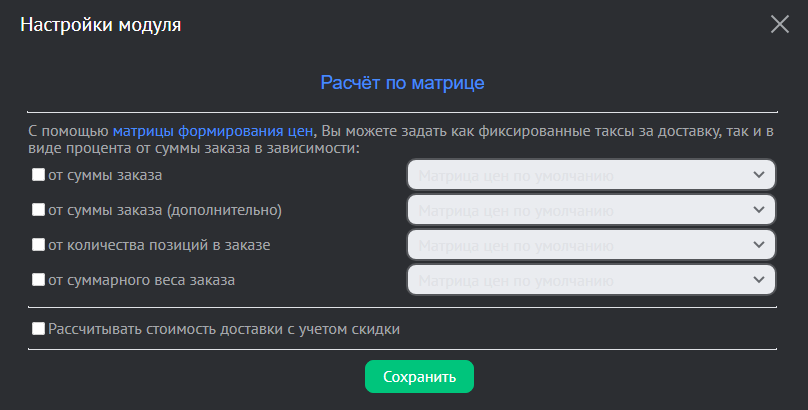Screen dimensions: 808x410
Task: Click the 'от суммарного веса заказа' label text
Action: 141,280
